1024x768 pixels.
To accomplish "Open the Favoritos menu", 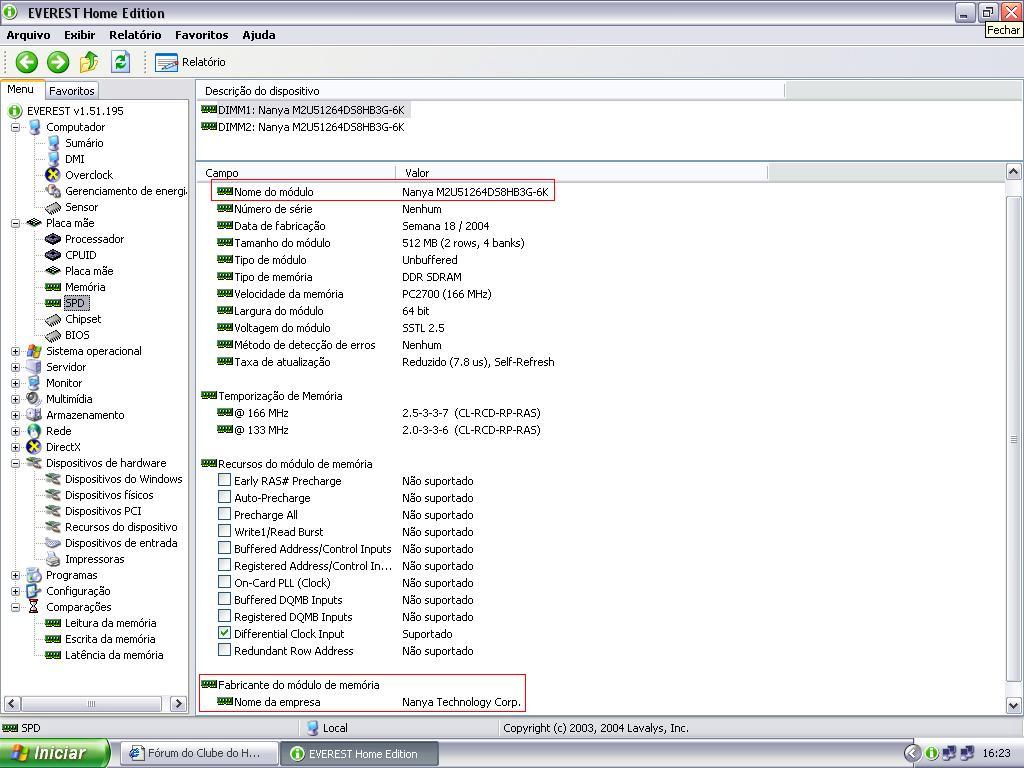I will coord(202,35).
